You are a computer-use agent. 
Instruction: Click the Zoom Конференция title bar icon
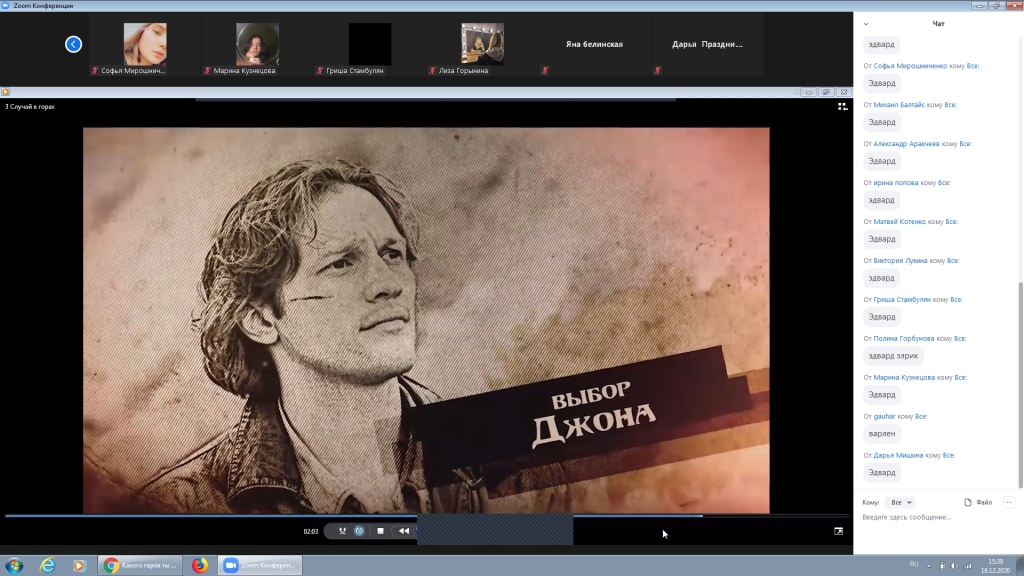pyautogui.click(x=5, y=5)
